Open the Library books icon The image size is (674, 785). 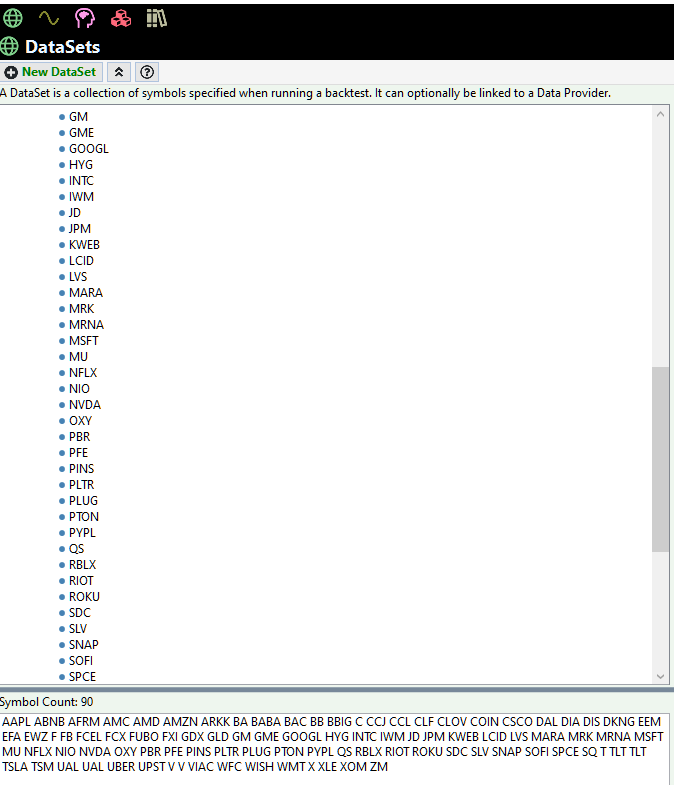pos(157,19)
